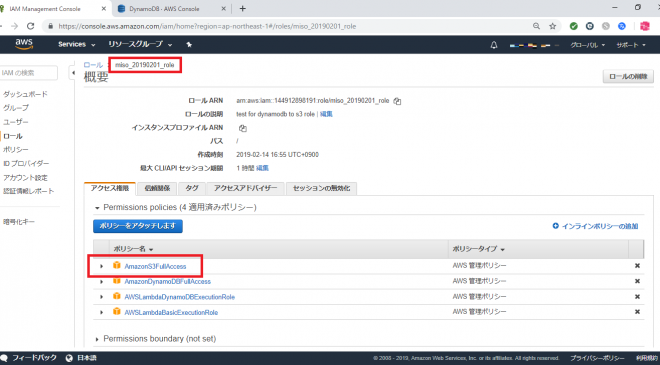Copy the instance profile ARN icon
The image size is (660, 365).
pyautogui.click(x=243, y=128)
